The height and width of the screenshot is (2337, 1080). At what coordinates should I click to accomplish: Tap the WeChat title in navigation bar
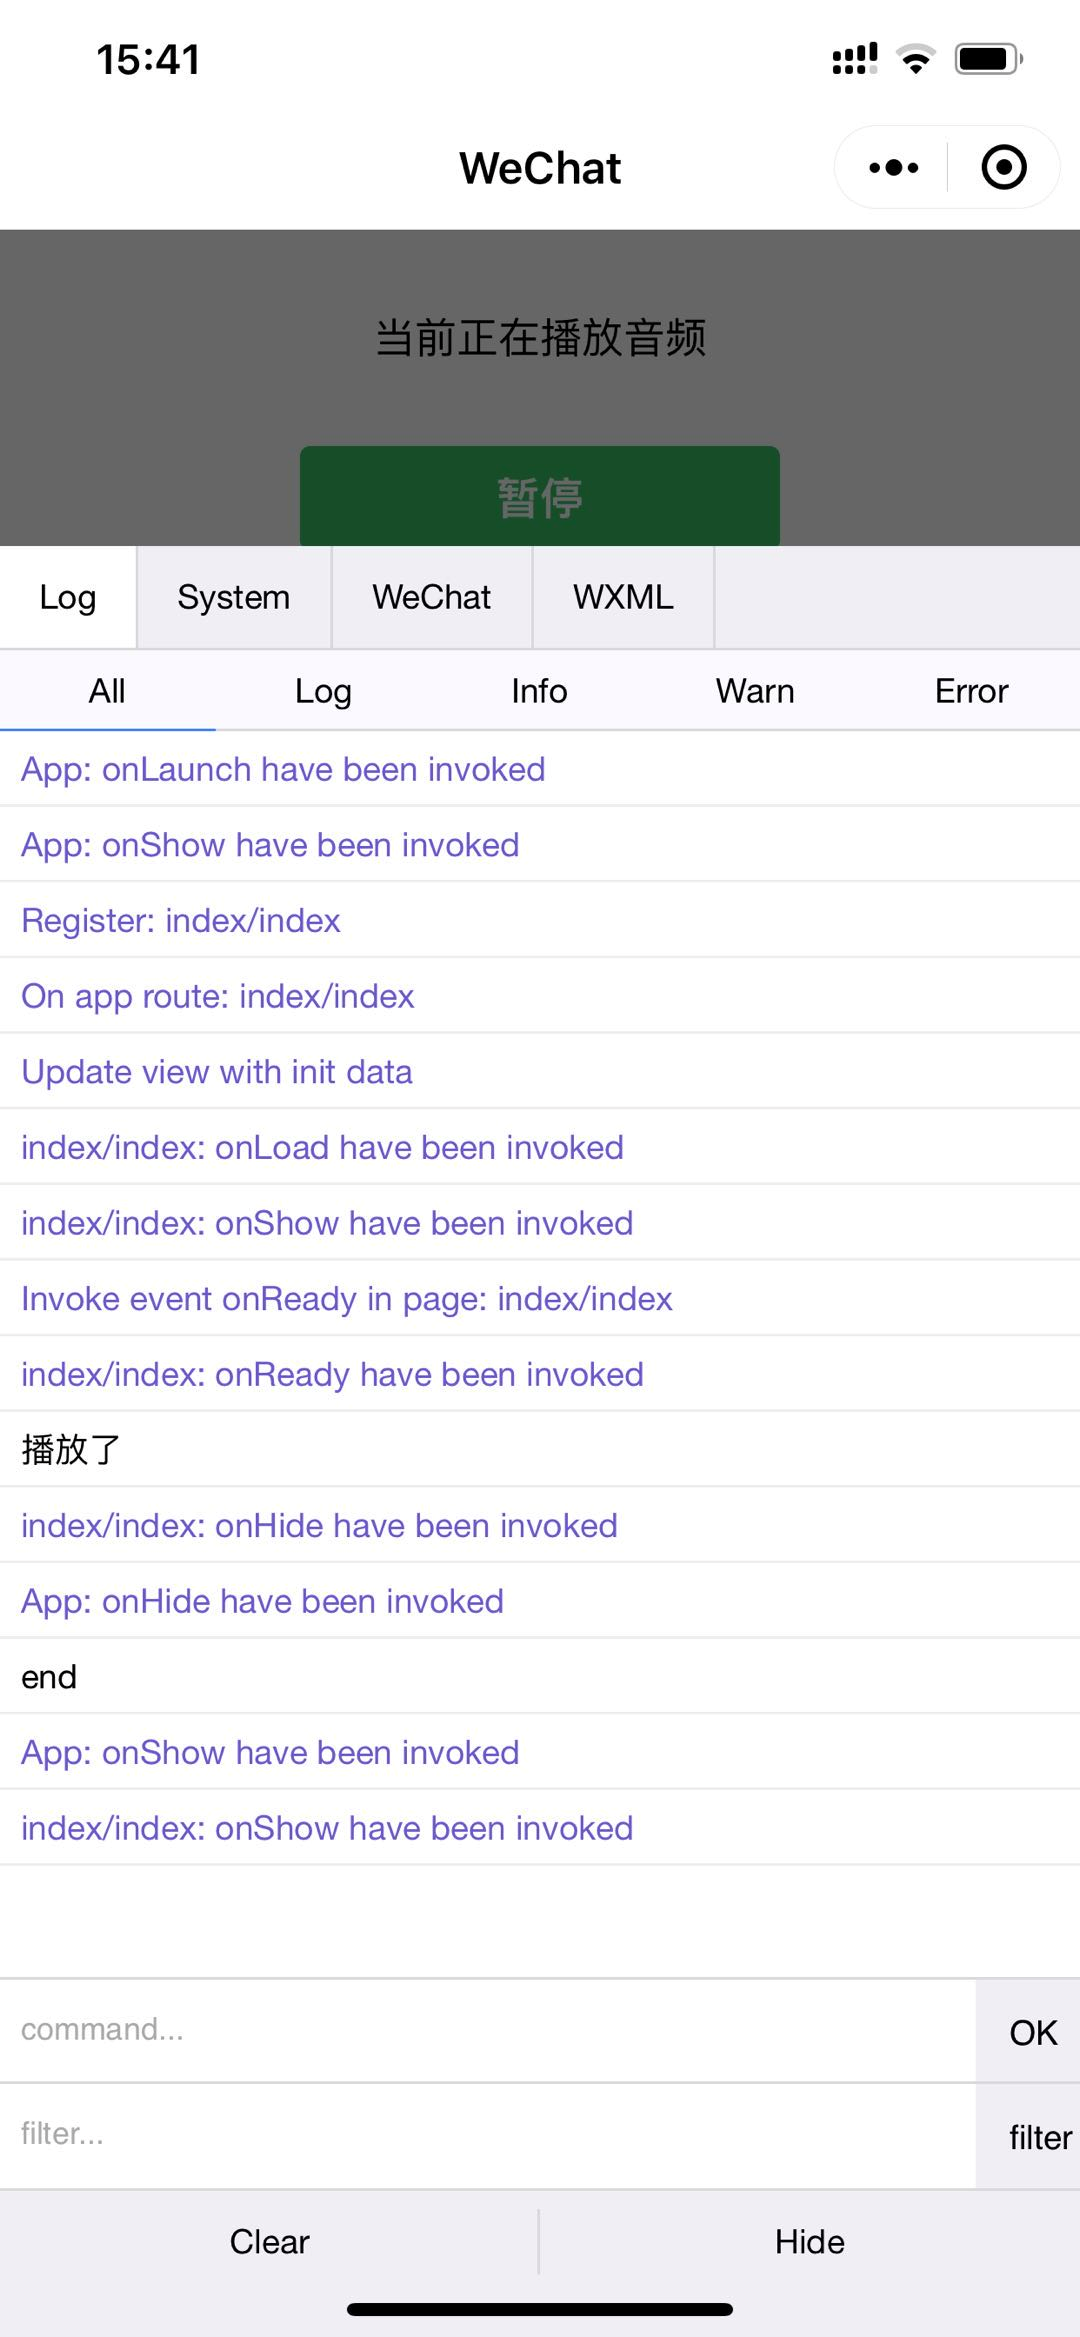tap(540, 168)
